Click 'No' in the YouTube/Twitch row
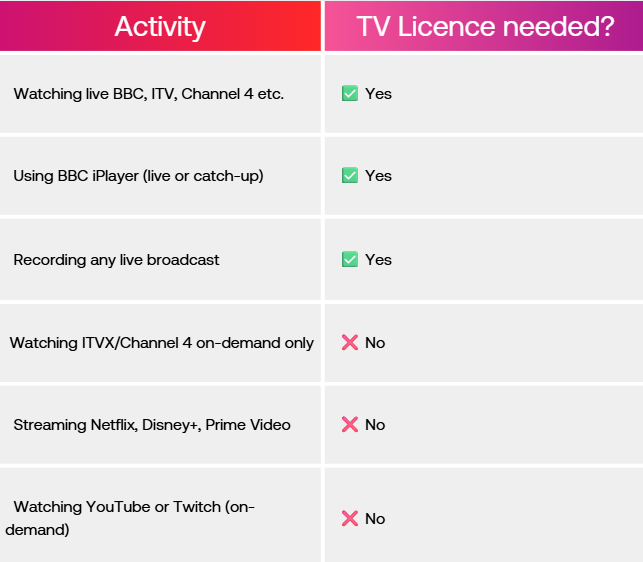The height and width of the screenshot is (562, 643). (x=375, y=518)
